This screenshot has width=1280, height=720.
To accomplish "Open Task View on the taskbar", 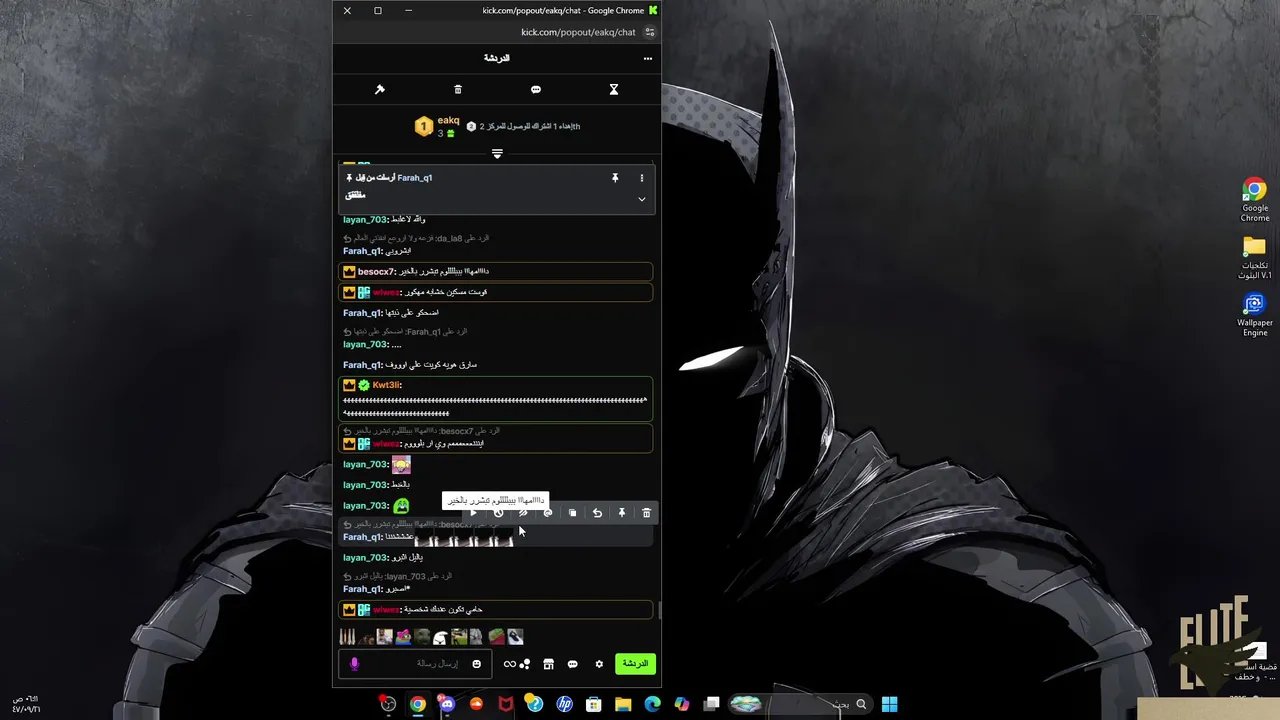I will [712, 704].
